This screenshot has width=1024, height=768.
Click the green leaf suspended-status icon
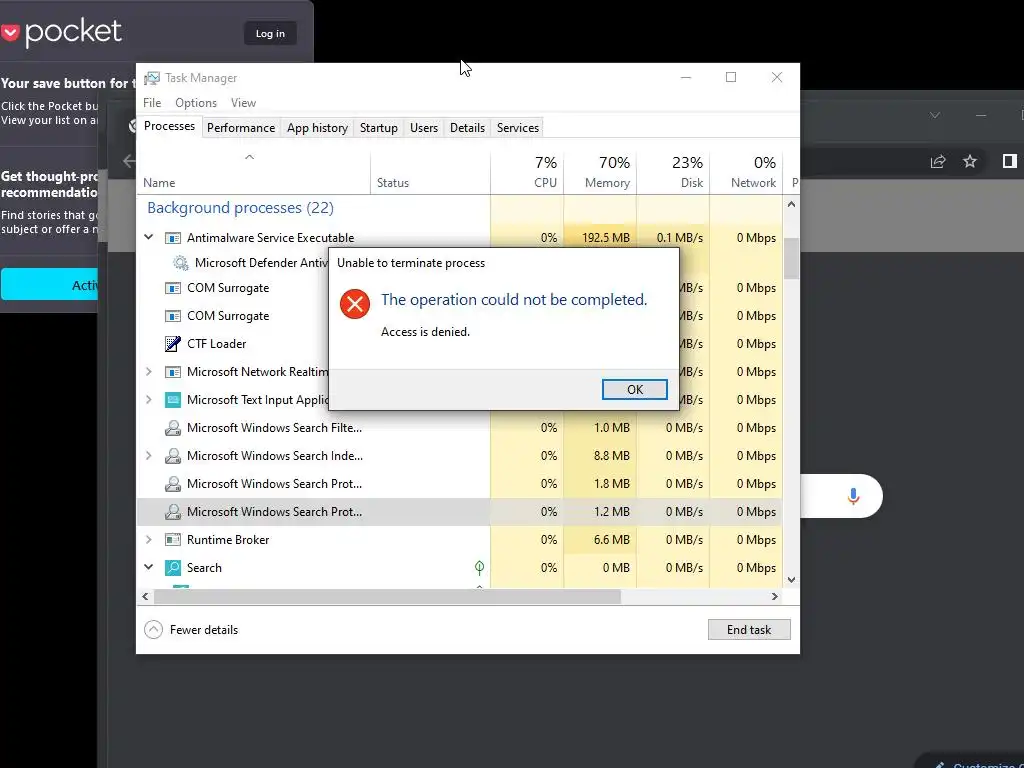click(479, 568)
